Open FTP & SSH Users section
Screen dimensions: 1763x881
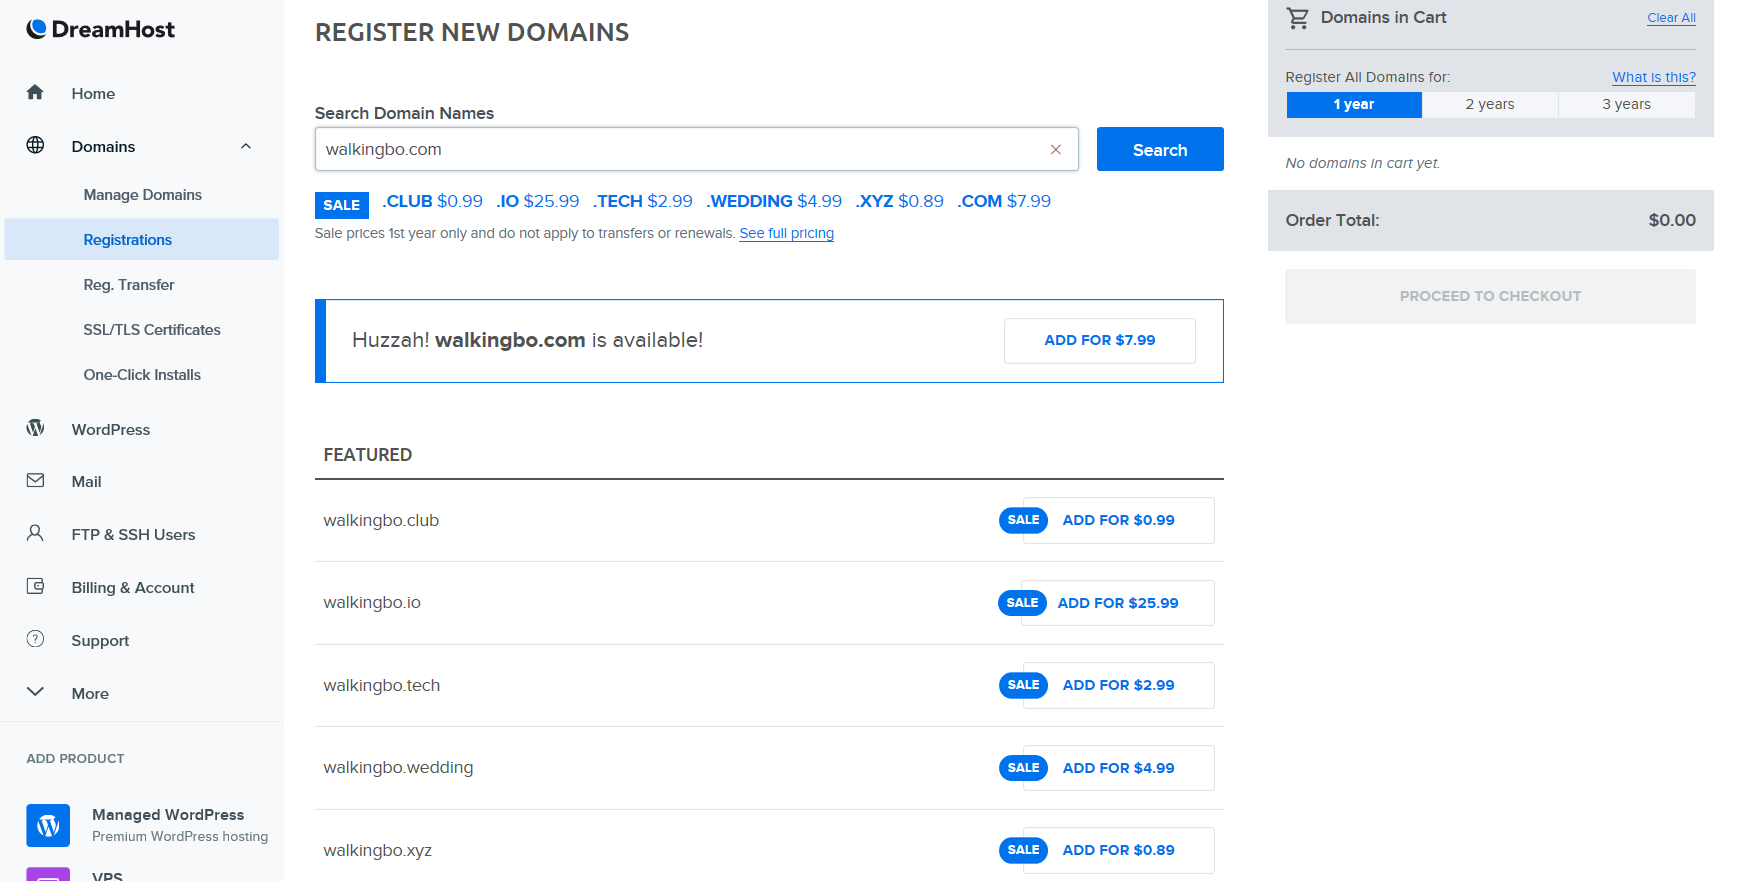coord(133,535)
